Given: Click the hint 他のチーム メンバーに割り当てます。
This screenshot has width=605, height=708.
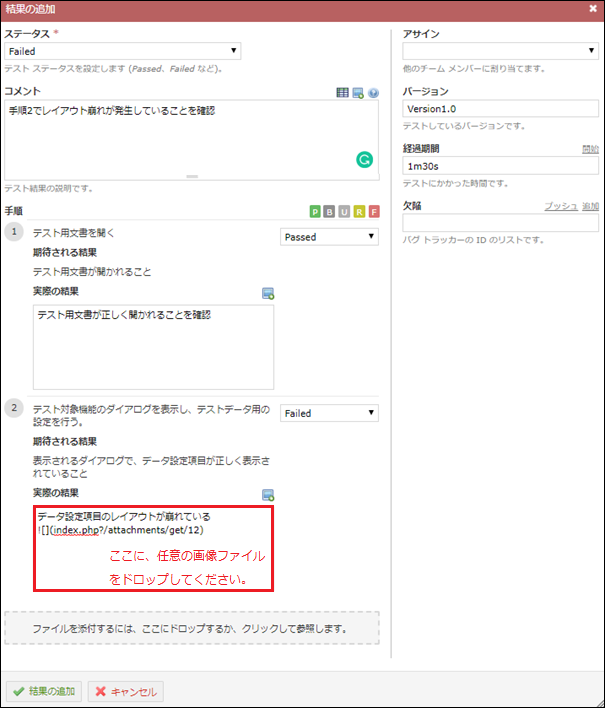Looking at the screenshot, I should pyautogui.click(x=475, y=69).
